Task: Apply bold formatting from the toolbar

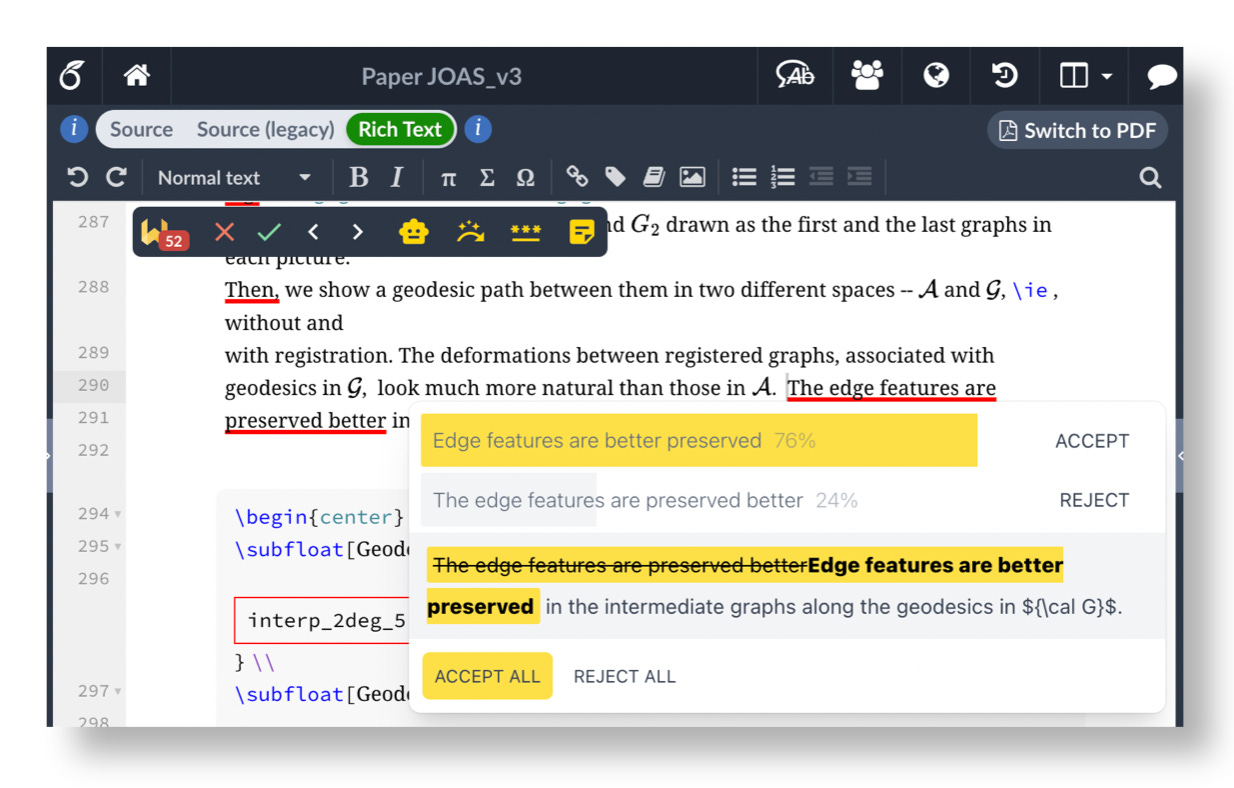Action: [357, 177]
